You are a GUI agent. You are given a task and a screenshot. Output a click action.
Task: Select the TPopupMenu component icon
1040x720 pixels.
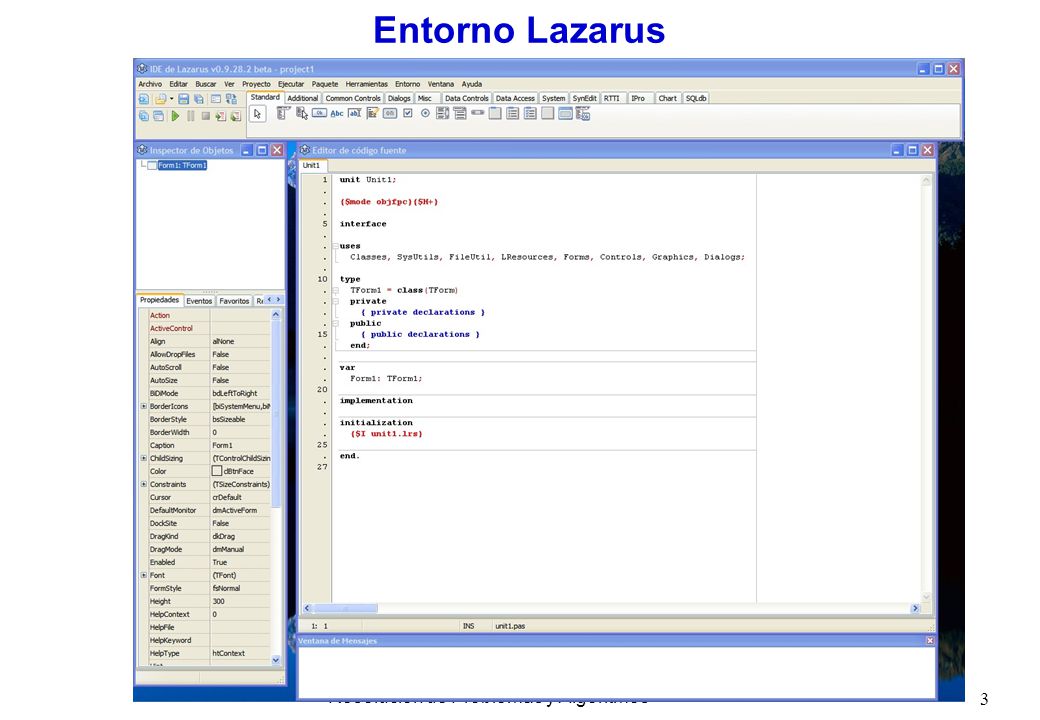(x=302, y=113)
